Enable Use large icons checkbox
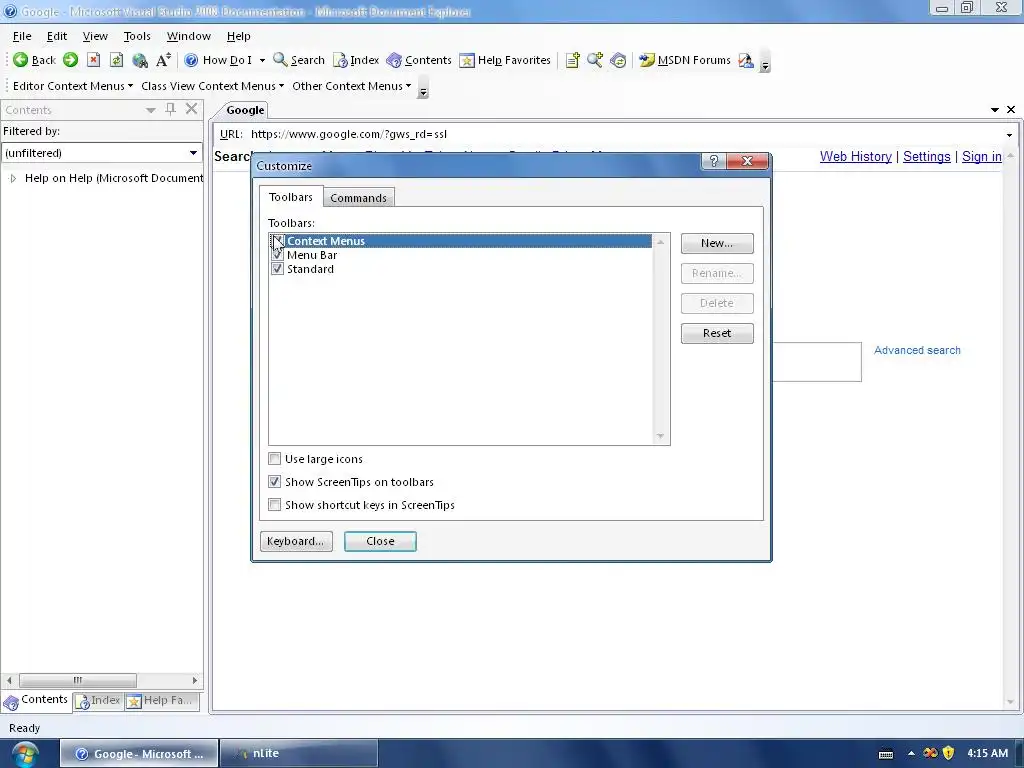This screenshot has width=1024, height=768. coord(274,458)
